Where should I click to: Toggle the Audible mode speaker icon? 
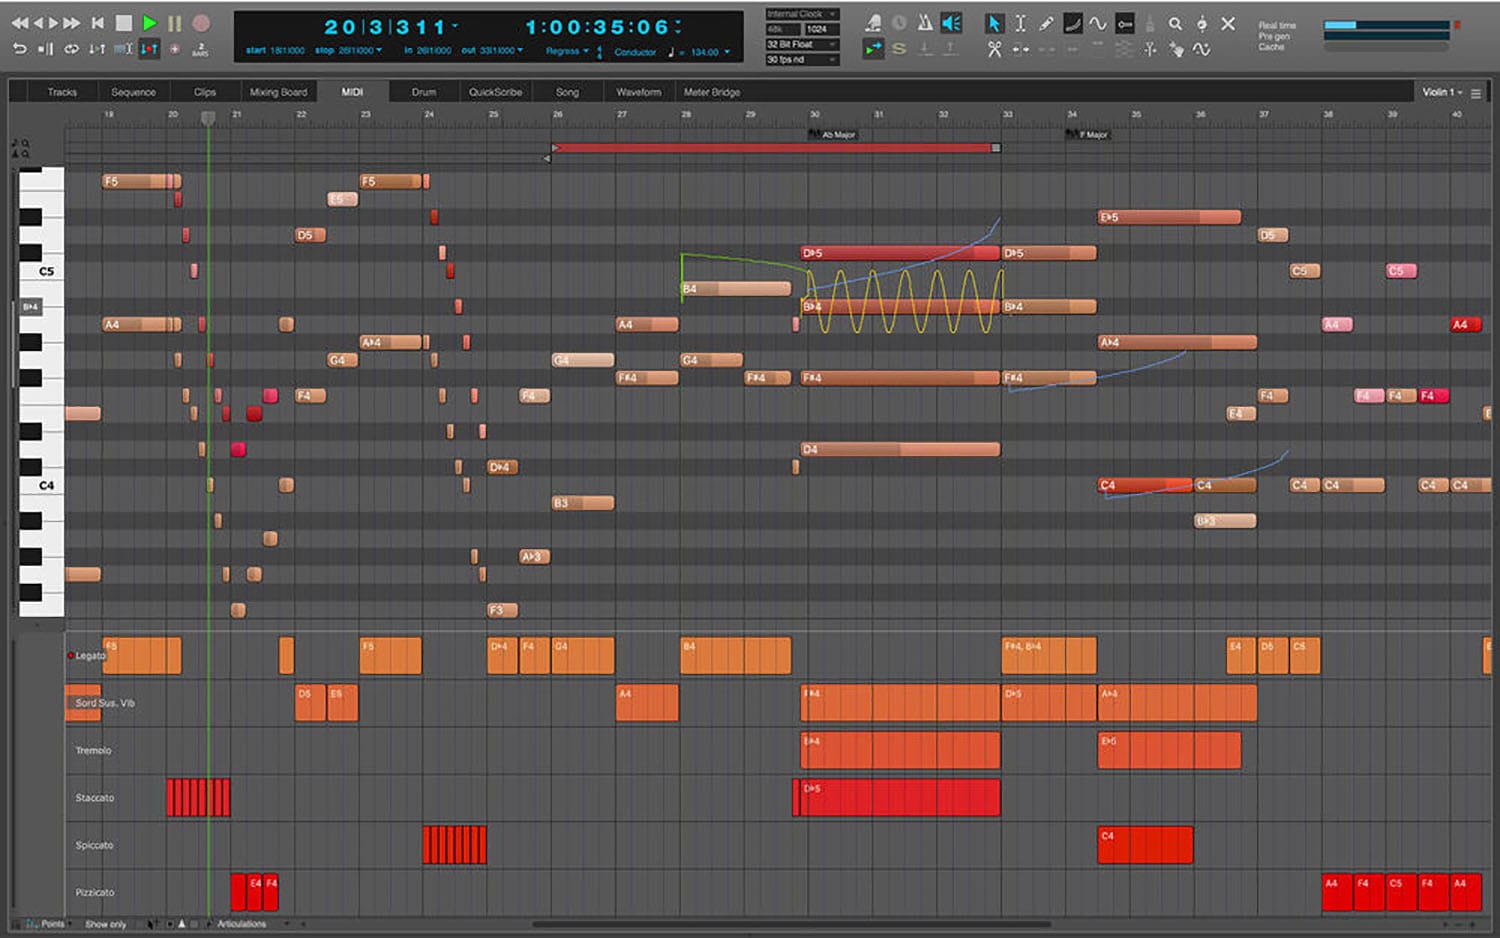tap(951, 22)
